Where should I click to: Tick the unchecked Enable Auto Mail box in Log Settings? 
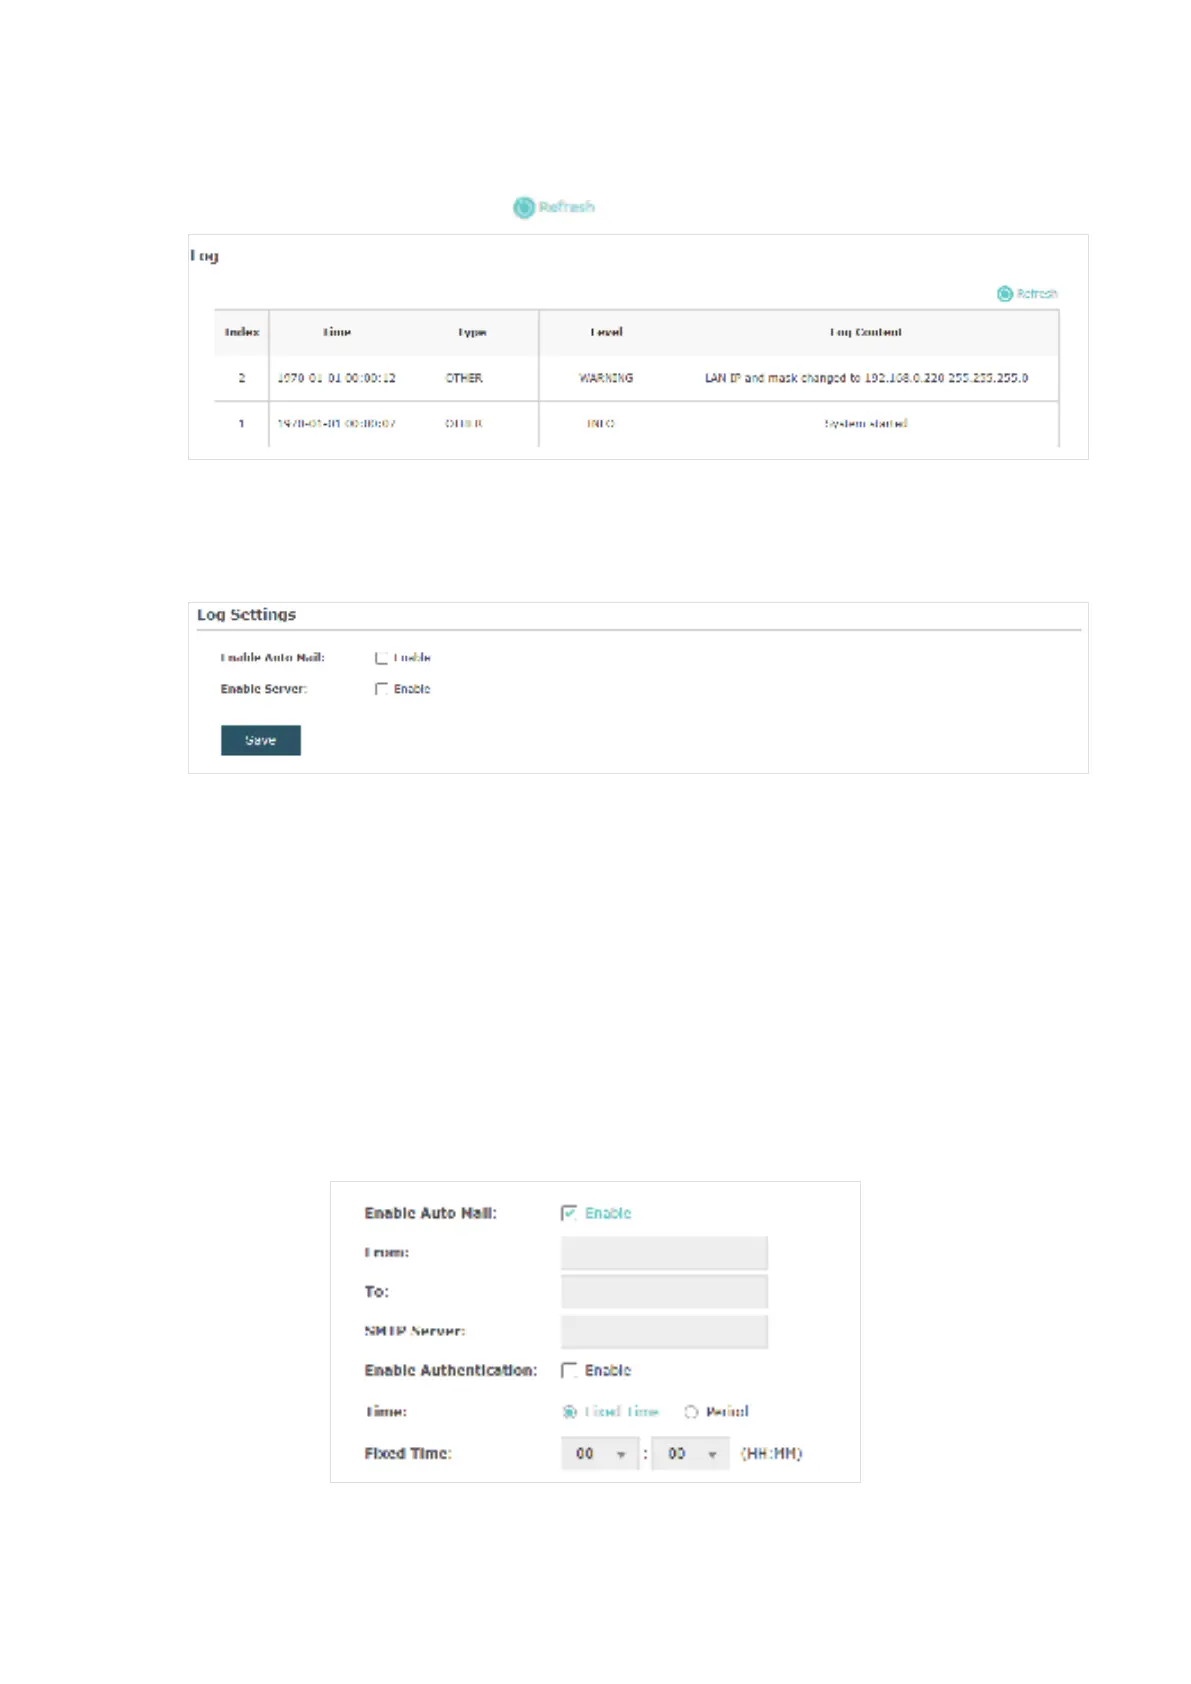click(x=381, y=658)
